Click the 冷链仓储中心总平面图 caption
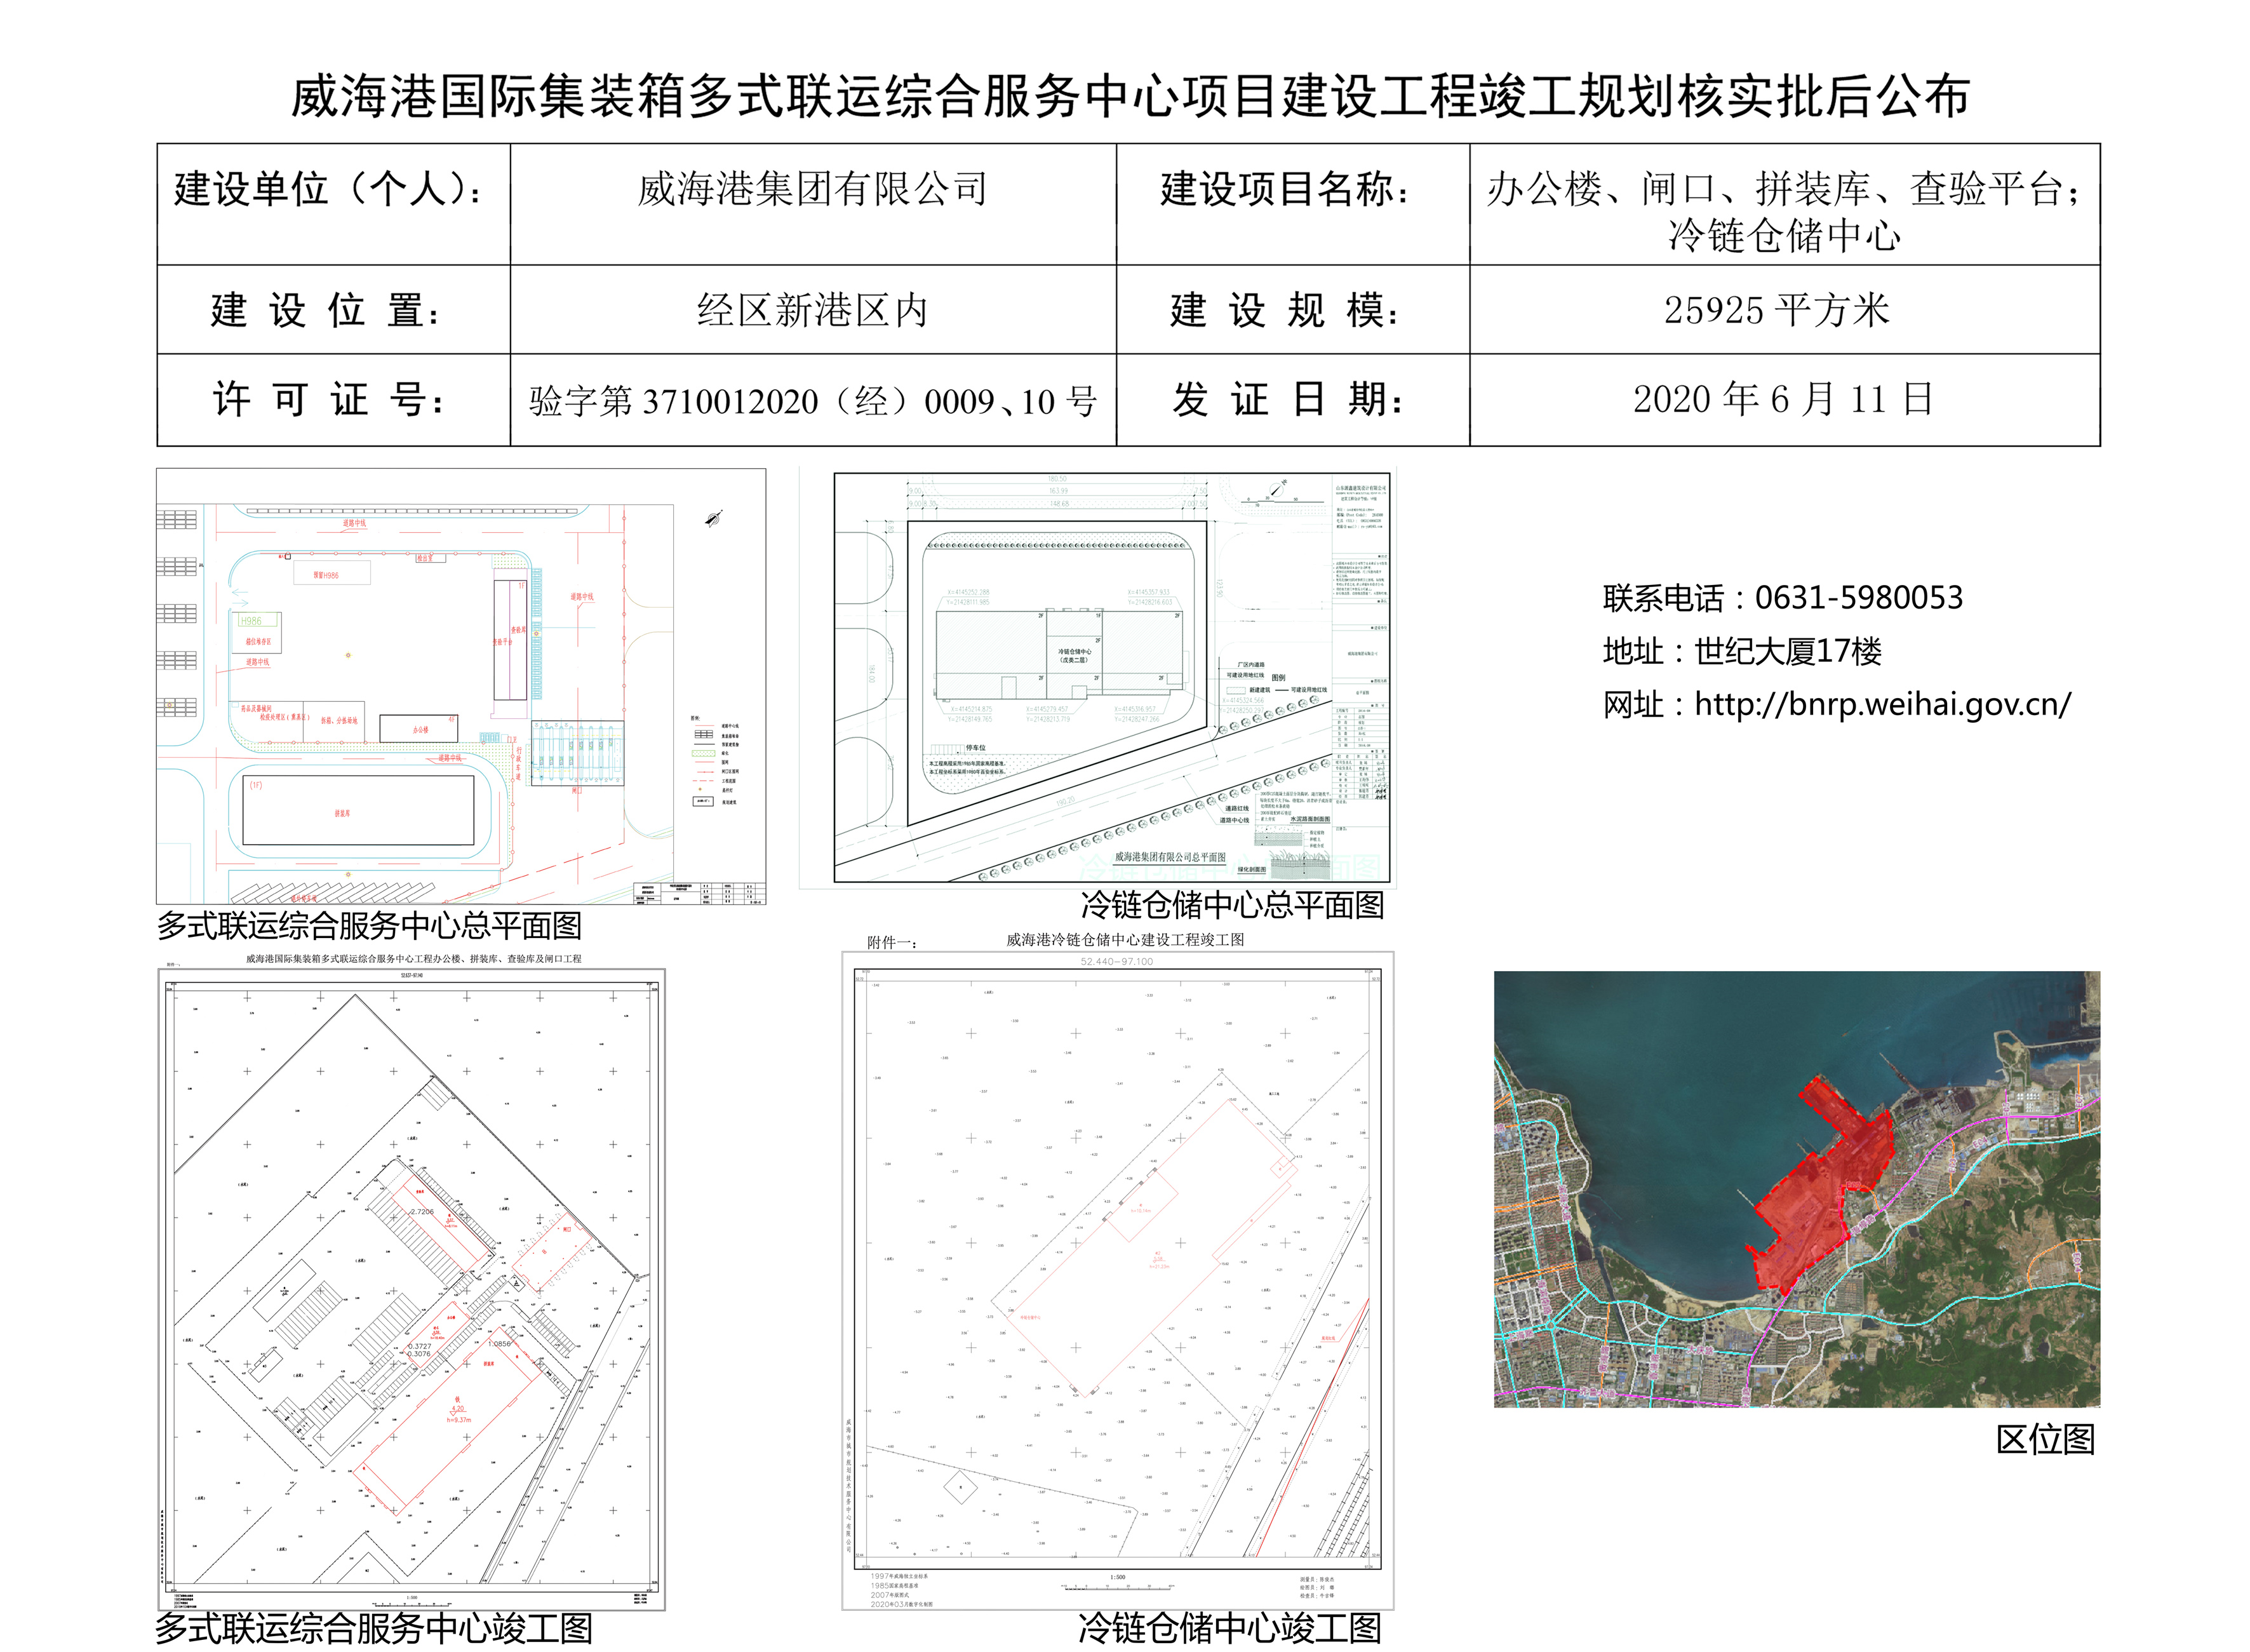The width and height of the screenshot is (2250, 1652). (x=1232, y=906)
